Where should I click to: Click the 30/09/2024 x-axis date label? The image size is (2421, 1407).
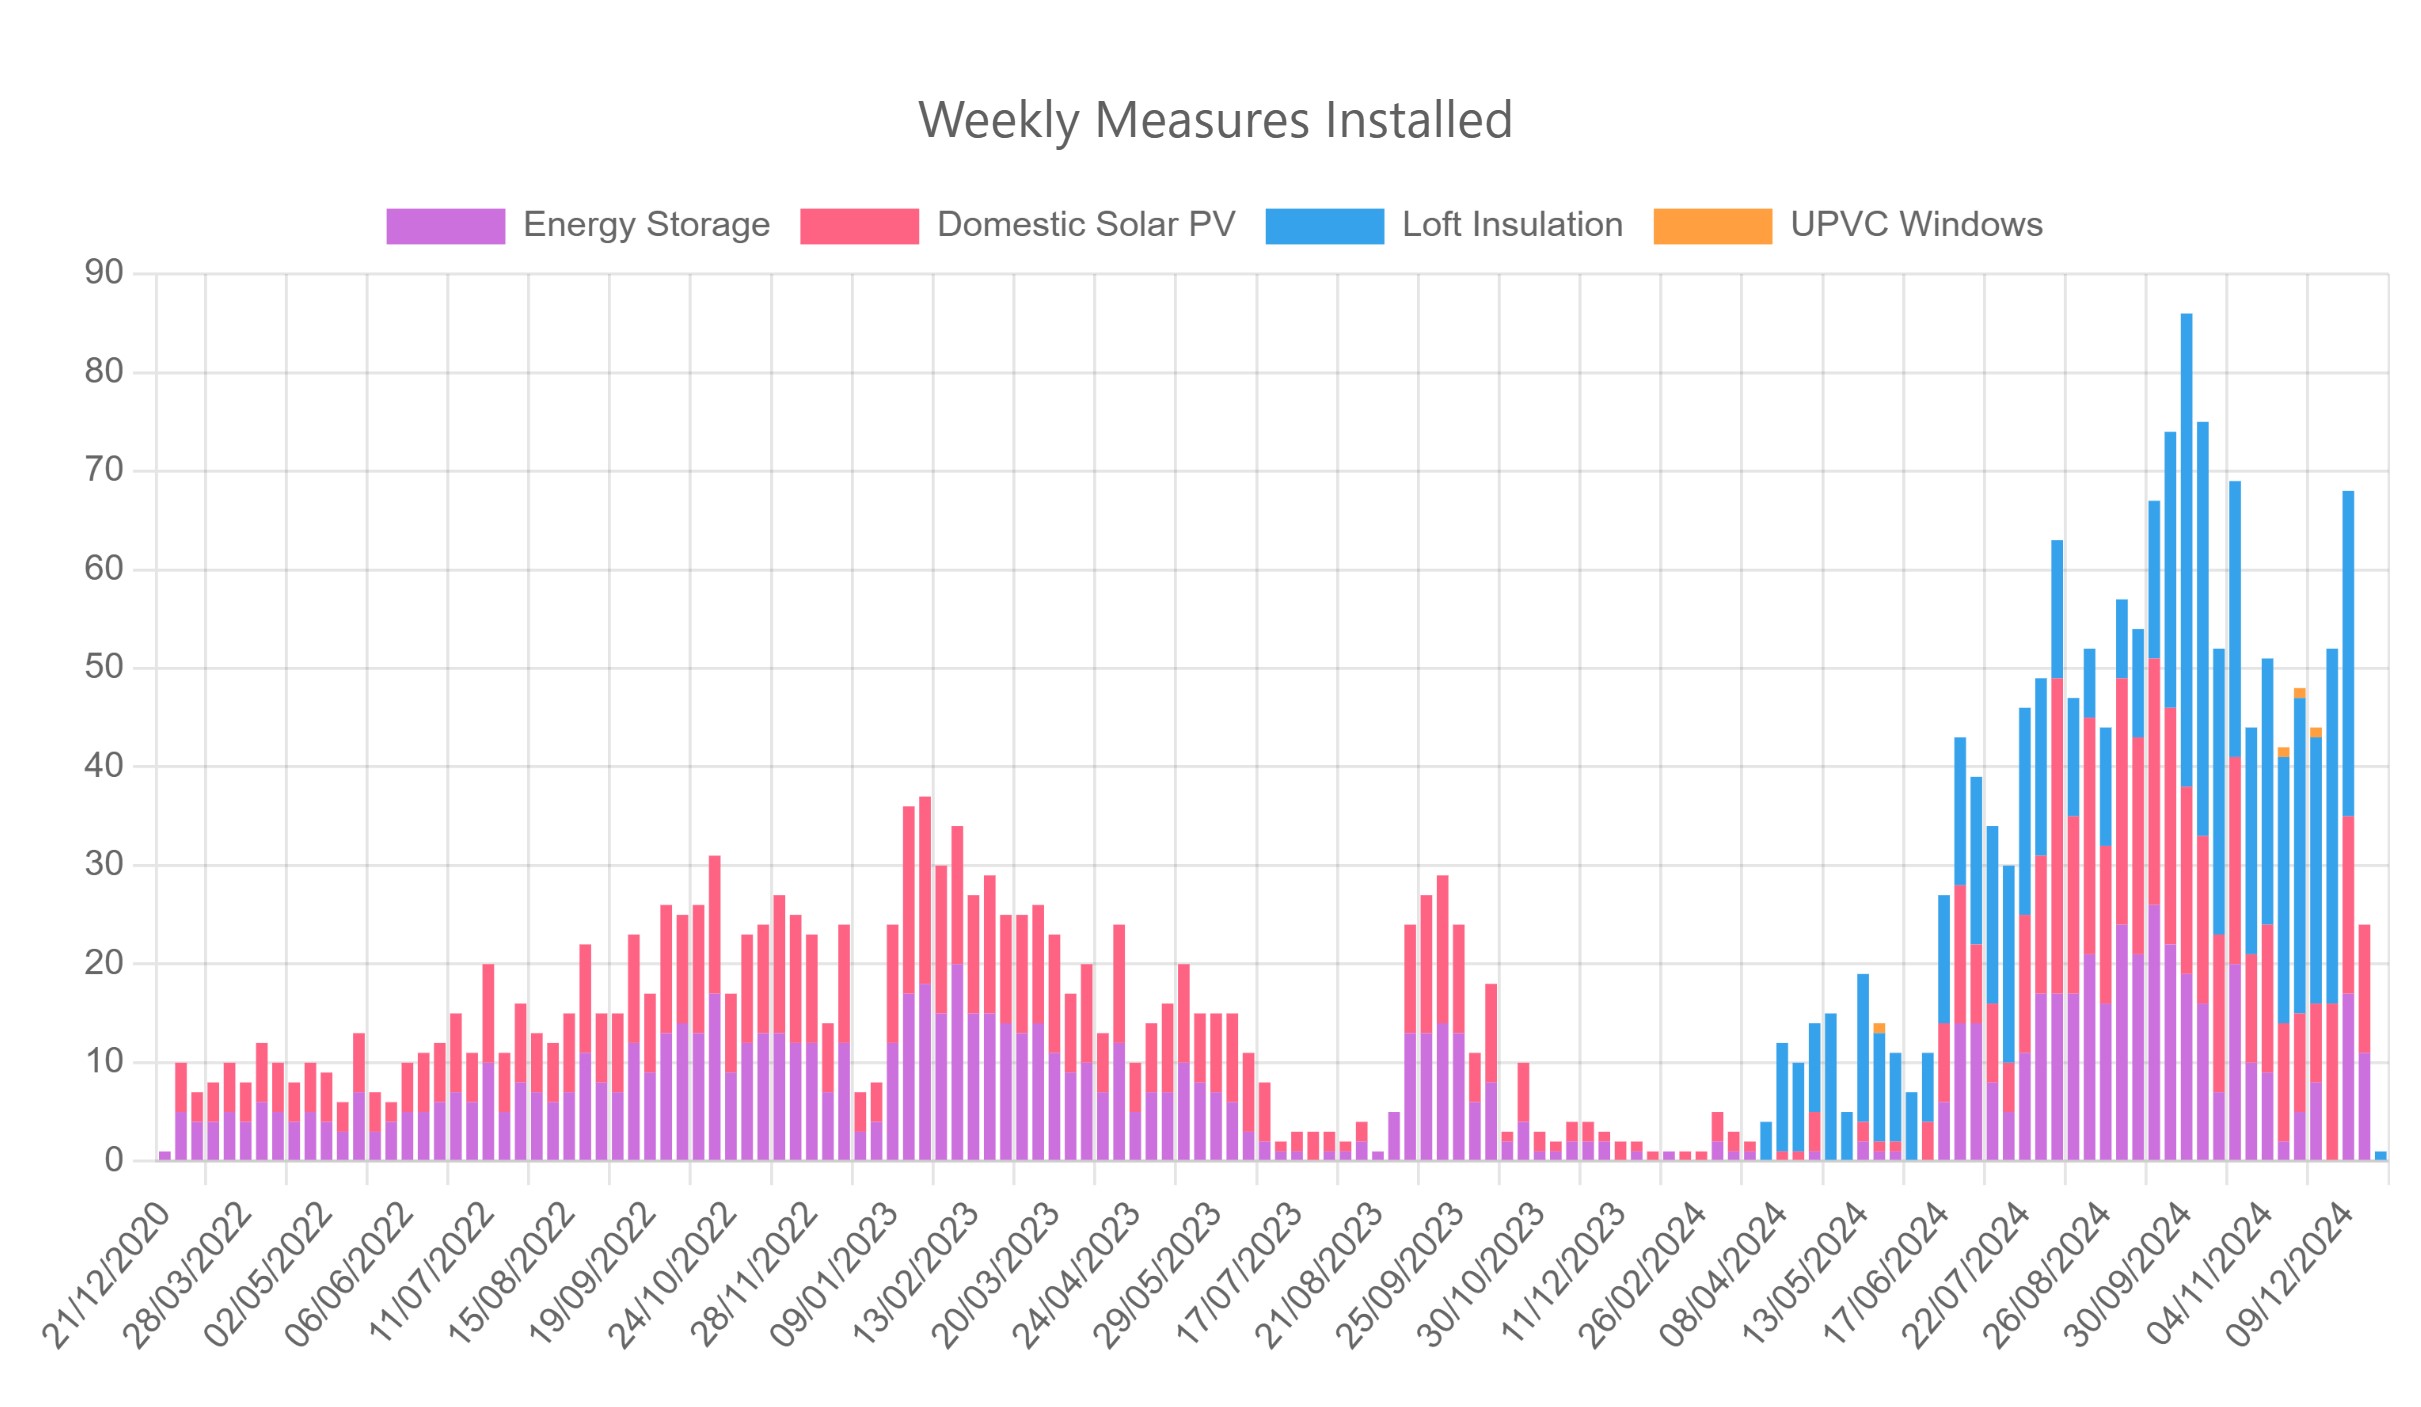tap(2129, 1275)
